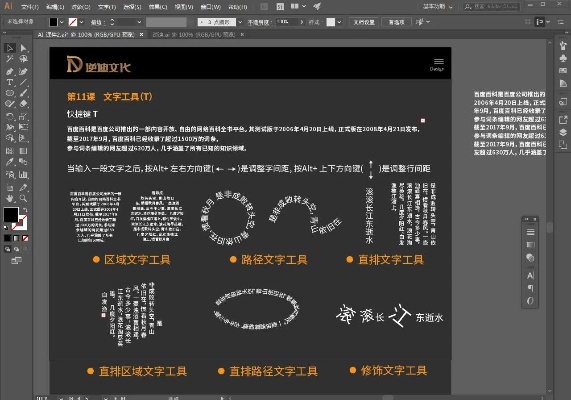Image resolution: width=571 pixels, height=400 pixels.
Task: Select the Shape Builder tool
Action: click(10, 138)
